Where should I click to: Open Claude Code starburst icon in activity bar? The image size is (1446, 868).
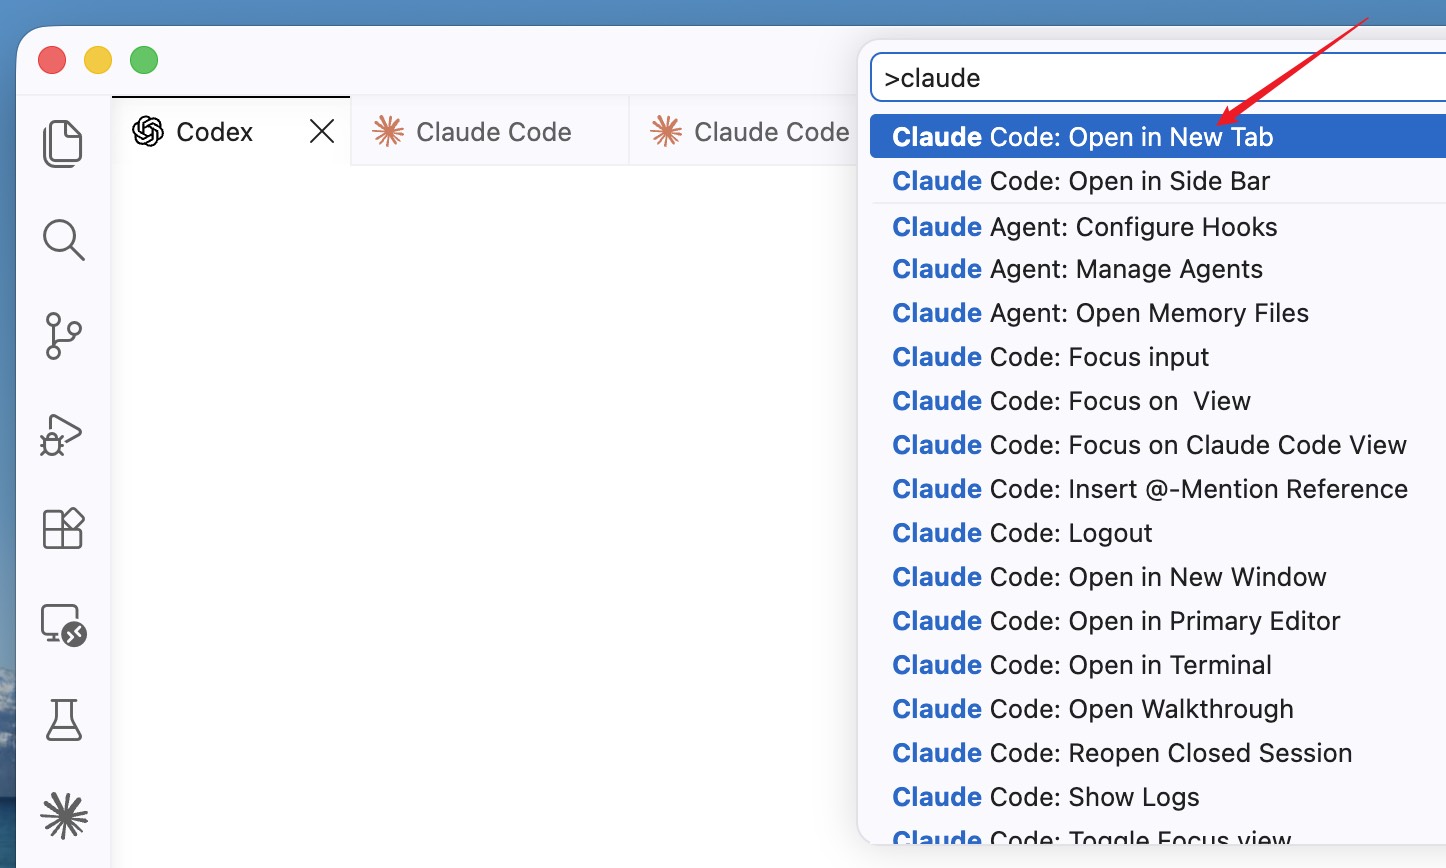point(64,816)
